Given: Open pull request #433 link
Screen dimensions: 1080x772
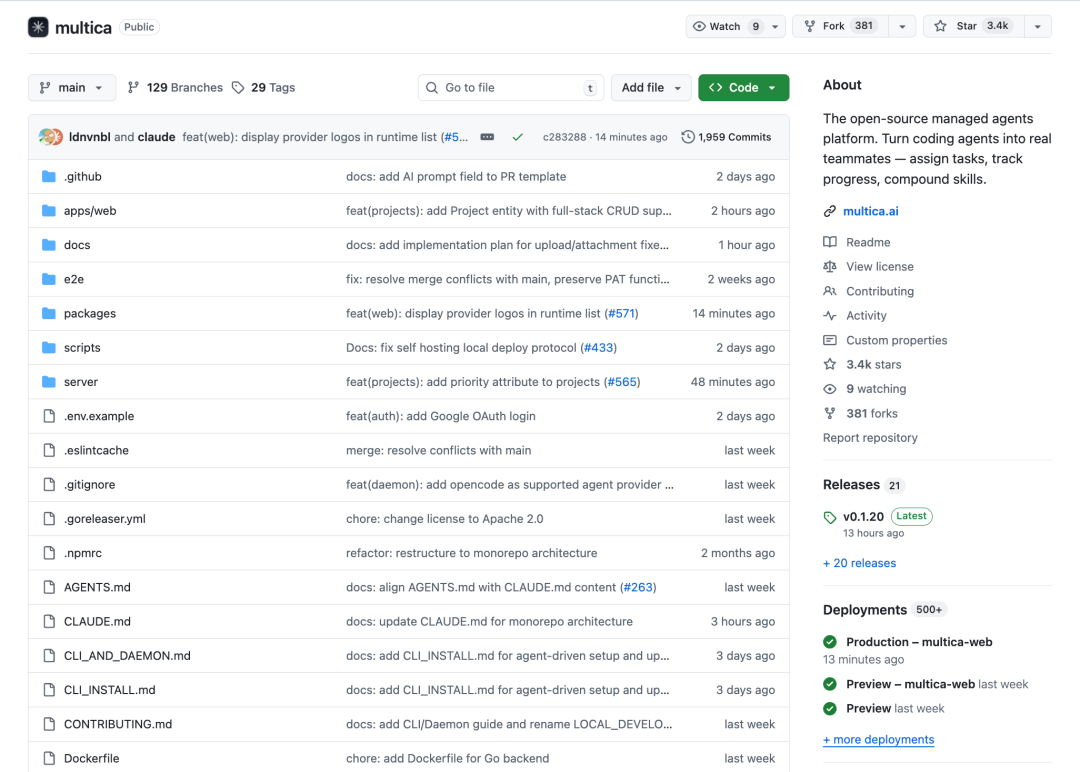Looking at the screenshot, I should coord(599,348).
